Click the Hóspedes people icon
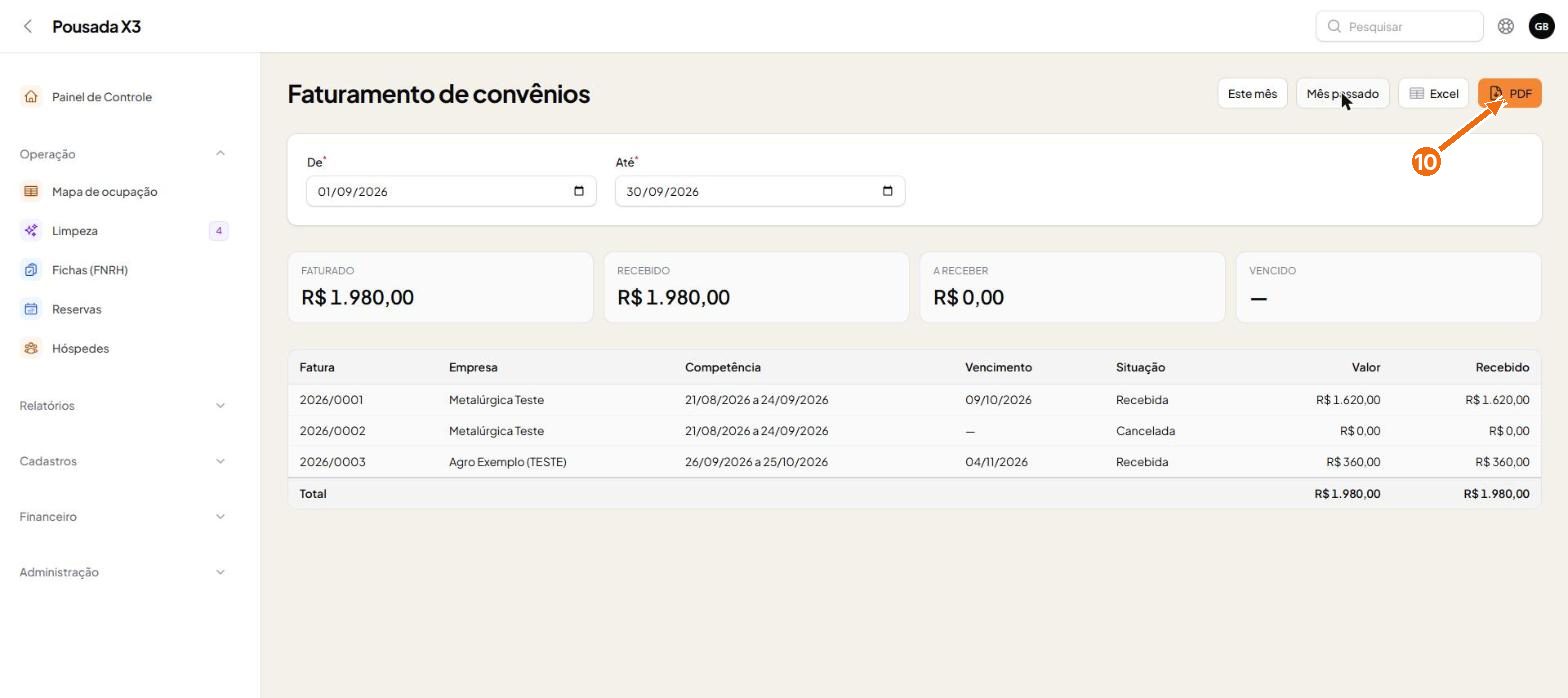The height and width of the screenshot is (698, 1568). click(31, 348)
